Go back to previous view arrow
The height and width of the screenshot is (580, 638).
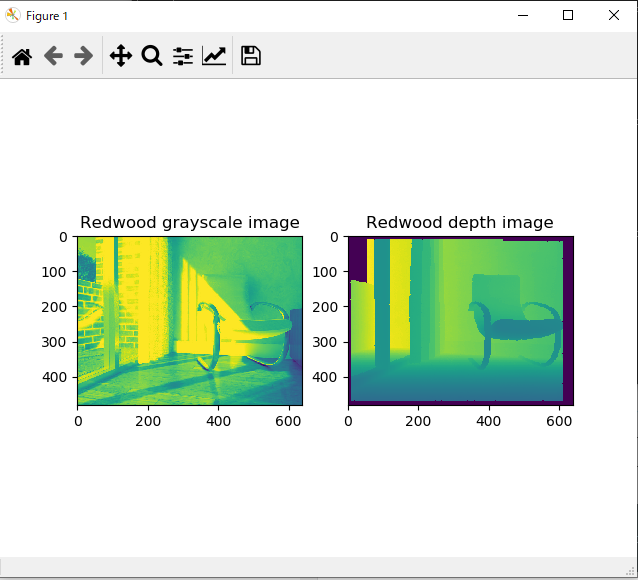pyautogui.click(x=53, y=56)
